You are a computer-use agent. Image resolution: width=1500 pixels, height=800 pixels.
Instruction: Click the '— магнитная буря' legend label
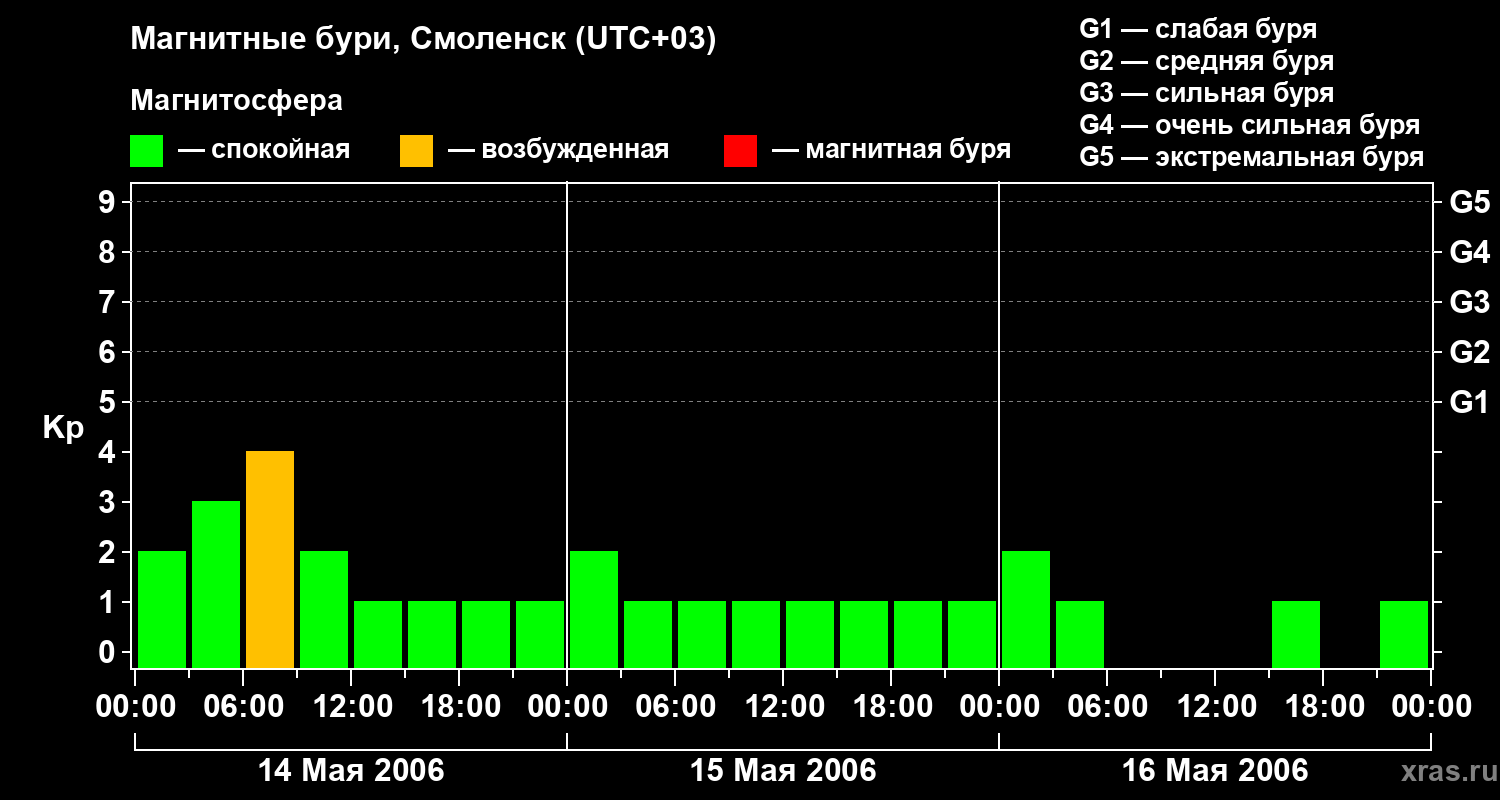click(x=891, y=150)
